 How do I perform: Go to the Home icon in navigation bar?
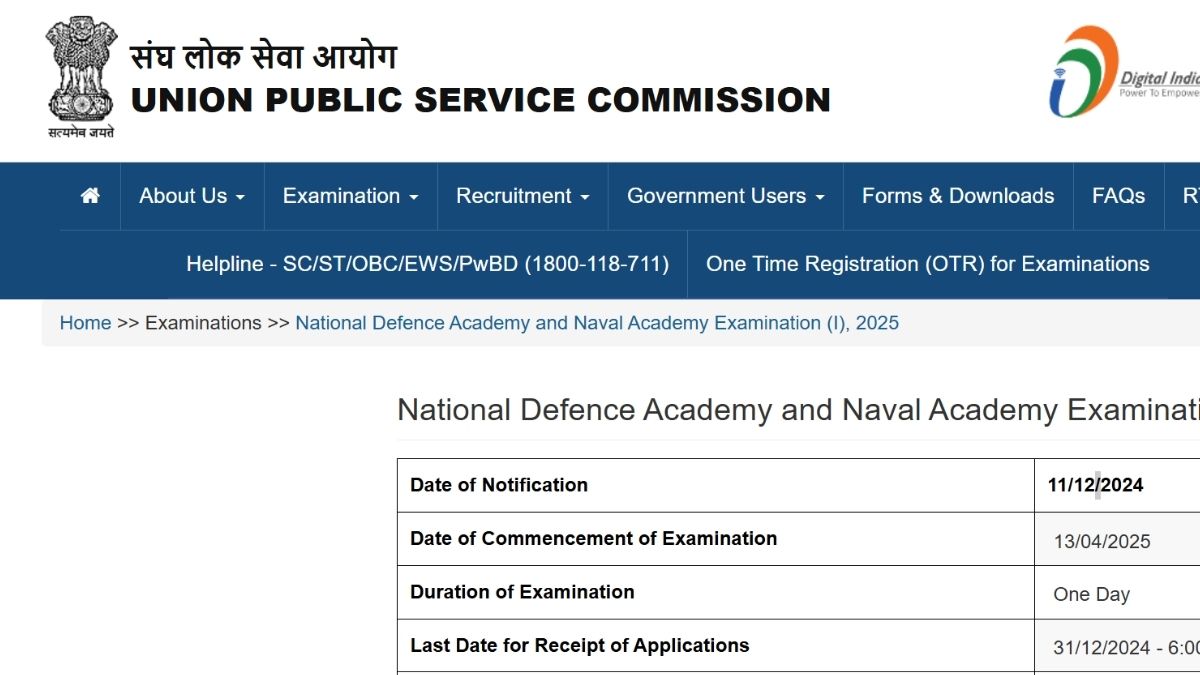pos(90,196)
